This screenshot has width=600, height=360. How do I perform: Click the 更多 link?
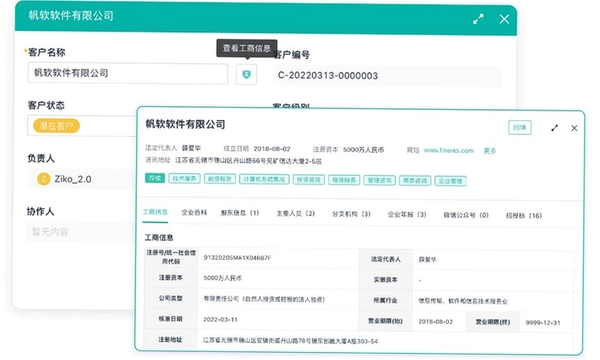coord(489,151)
